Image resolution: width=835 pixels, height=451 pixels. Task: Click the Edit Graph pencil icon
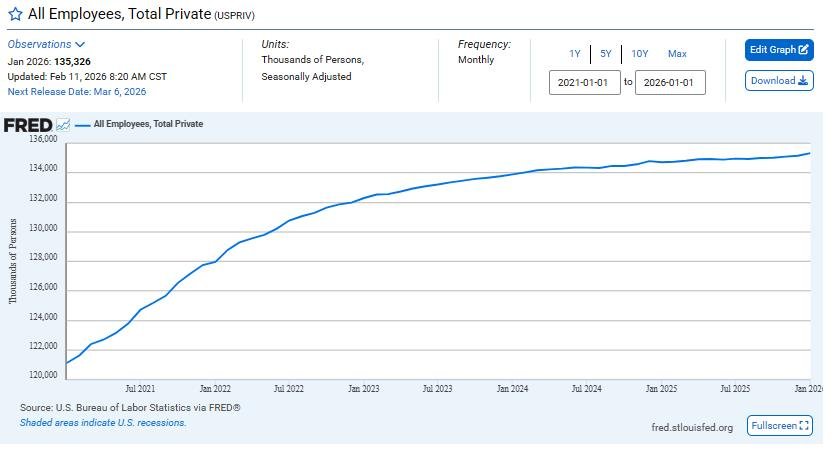[x=804, y=50]
